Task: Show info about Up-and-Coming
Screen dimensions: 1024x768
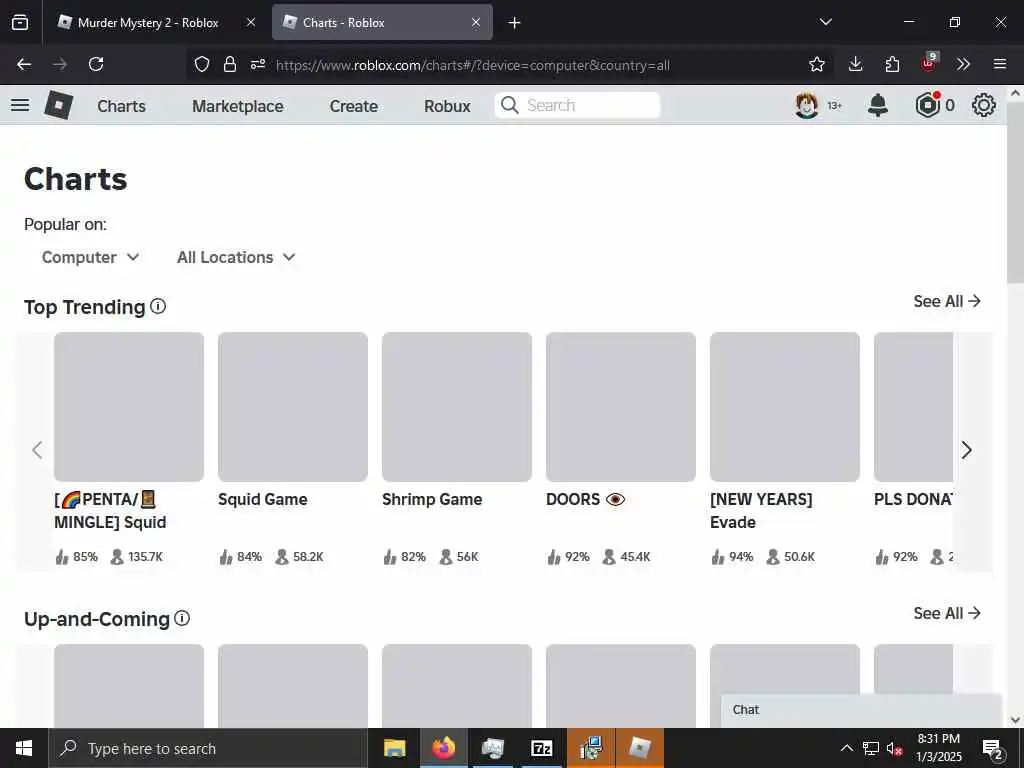Action: (x=182, y=618)
